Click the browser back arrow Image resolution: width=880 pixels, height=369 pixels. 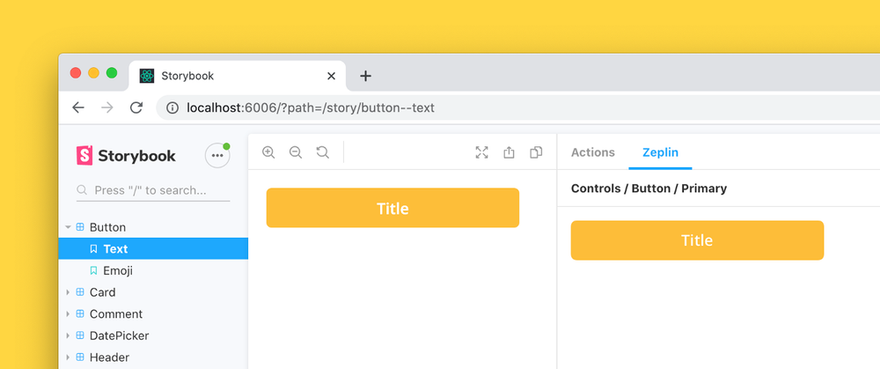(78, 108)
